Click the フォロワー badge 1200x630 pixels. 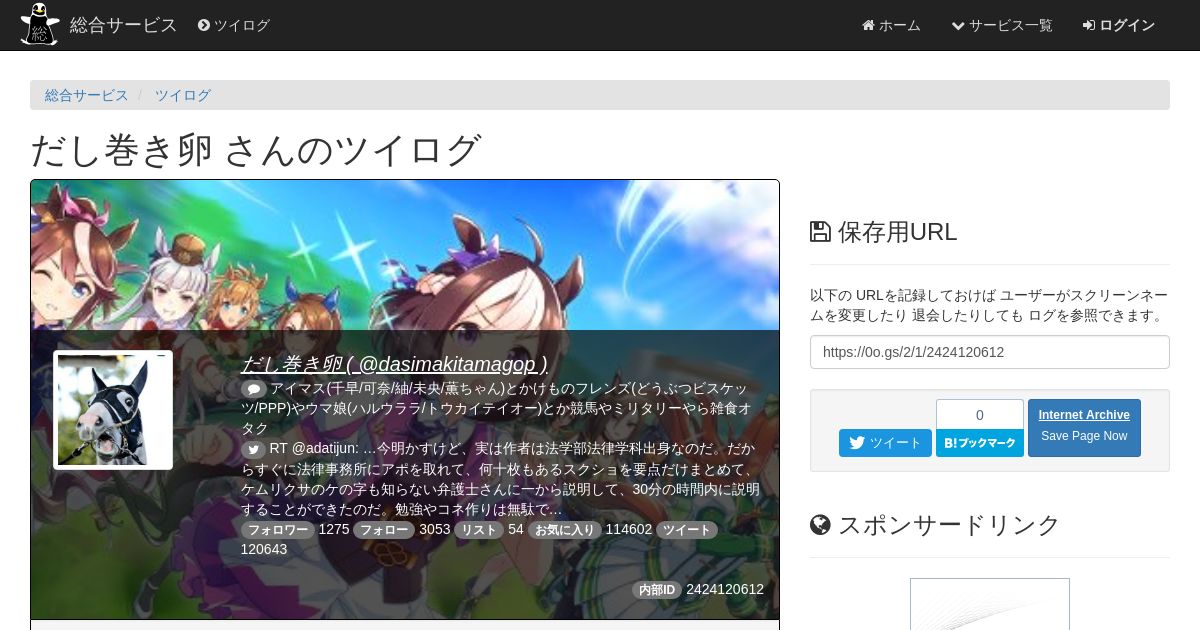tap(278, 530)
